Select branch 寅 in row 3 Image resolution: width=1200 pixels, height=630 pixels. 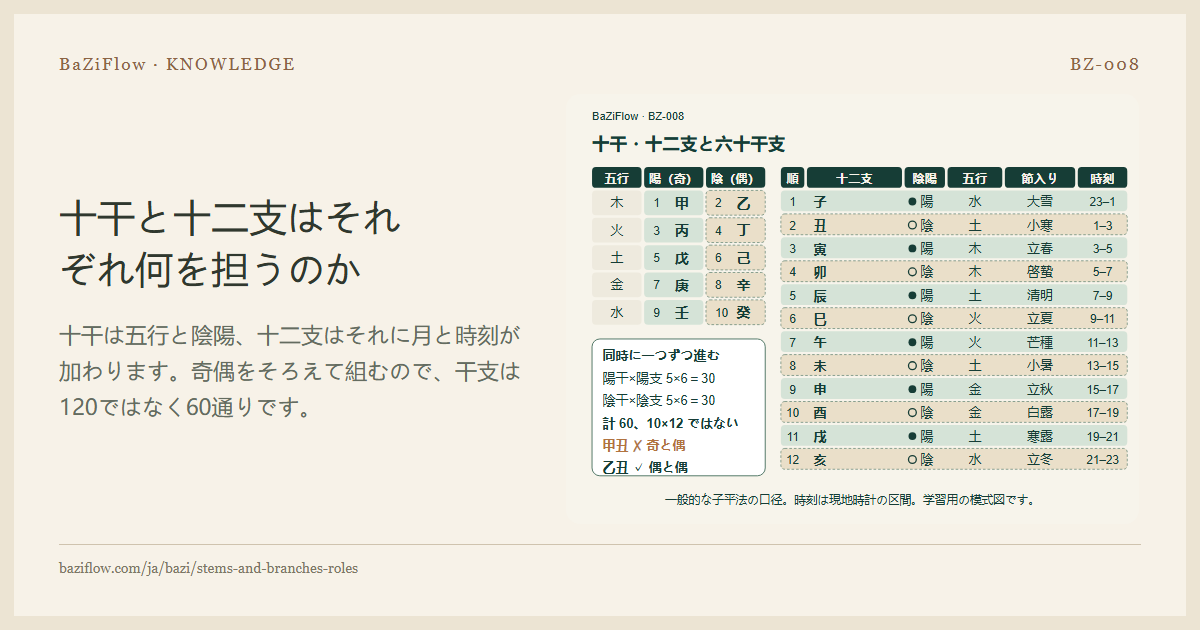(x=820, y=248)
